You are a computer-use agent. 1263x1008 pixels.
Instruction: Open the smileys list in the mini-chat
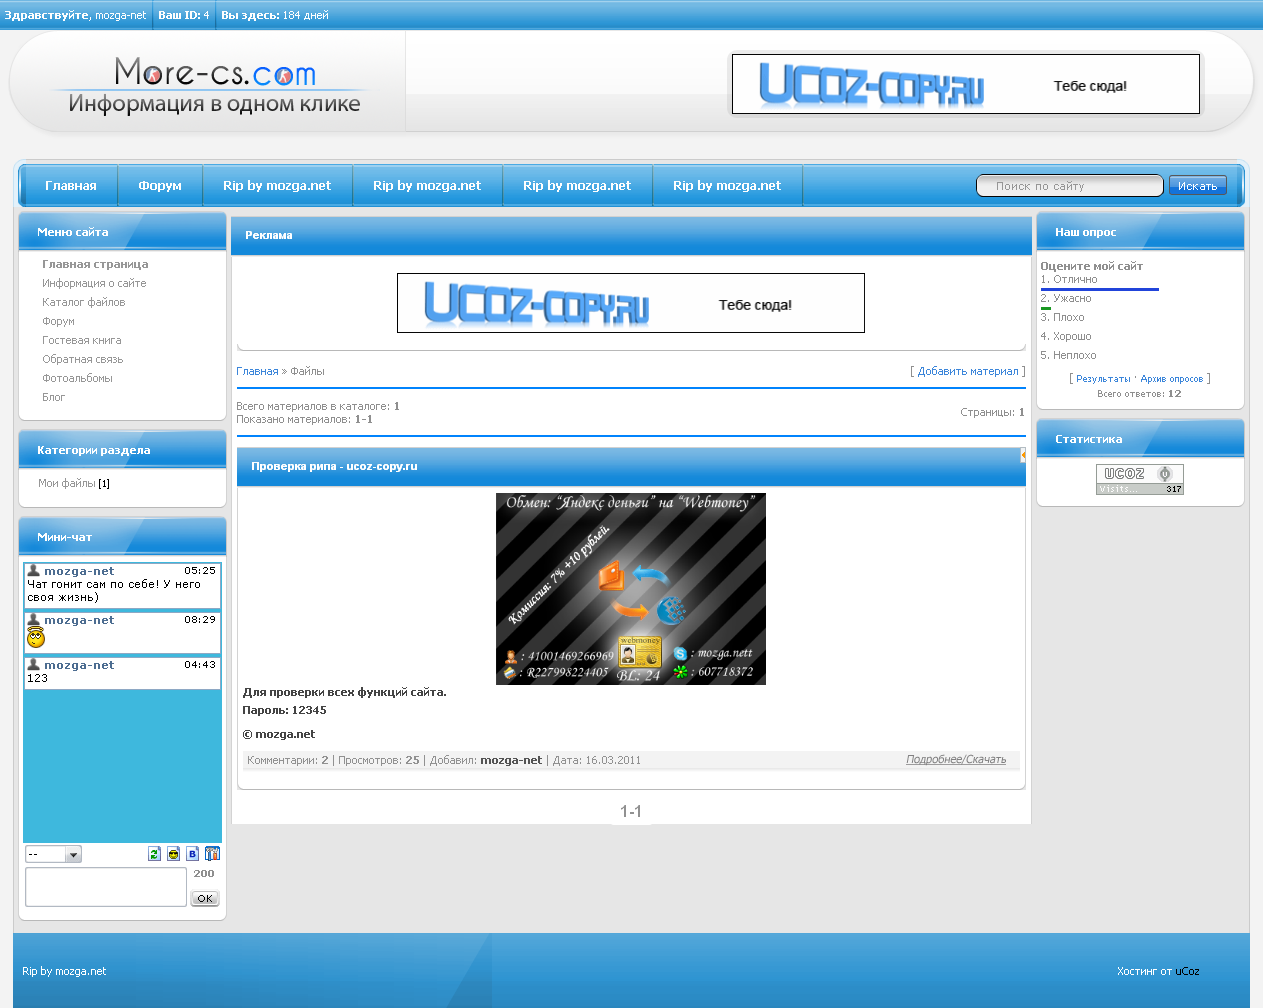[174, 854]
